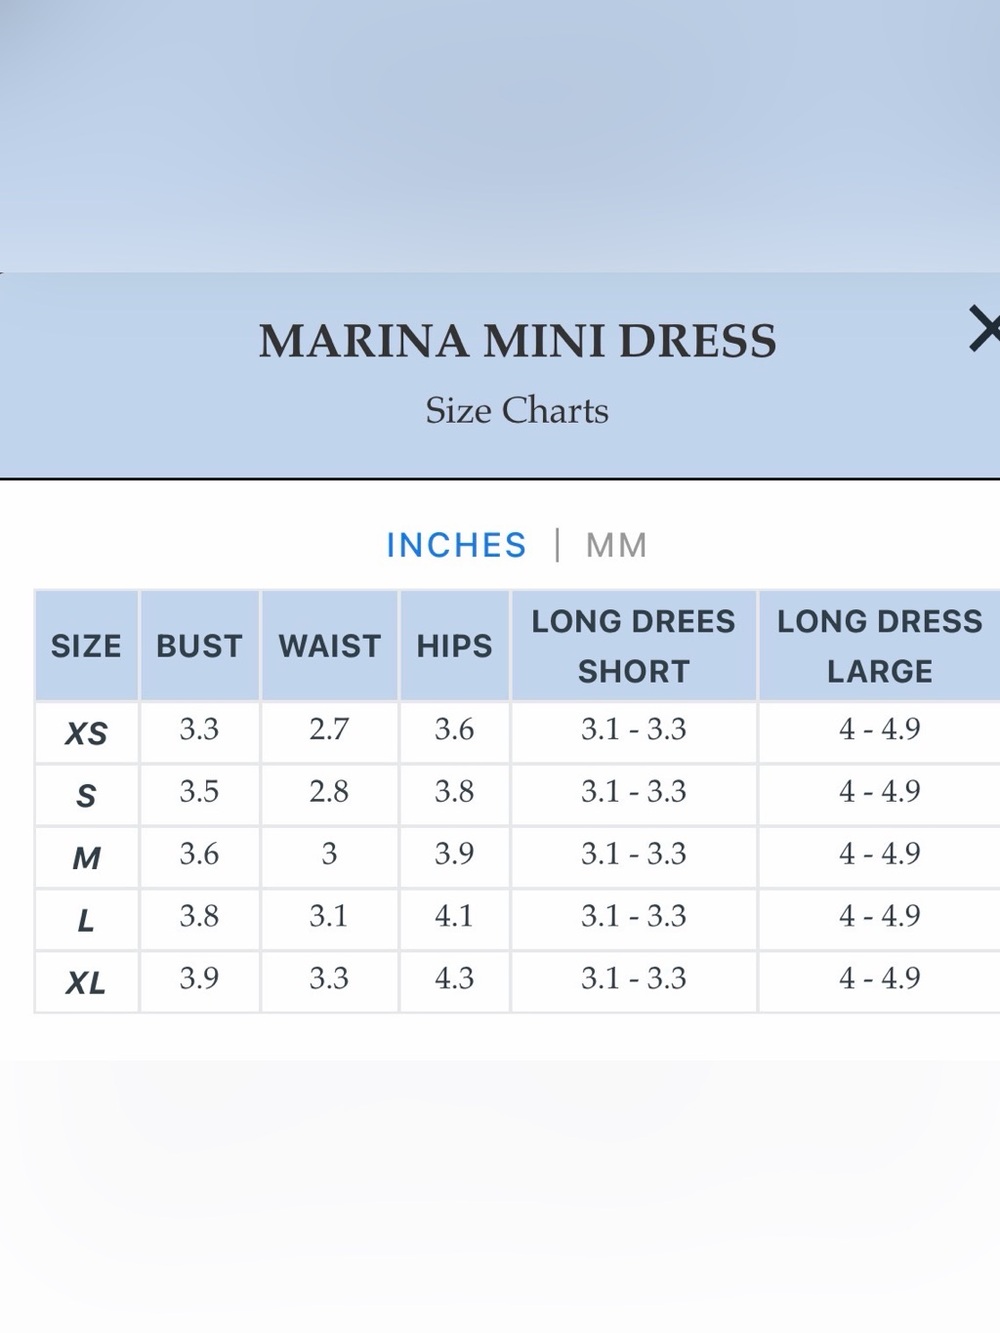Select the XL size row label

[x=86, y=983]
